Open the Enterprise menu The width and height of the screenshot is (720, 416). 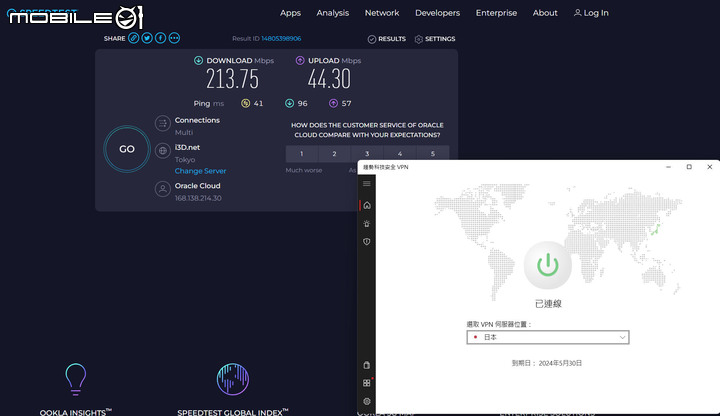pos(496,13)
